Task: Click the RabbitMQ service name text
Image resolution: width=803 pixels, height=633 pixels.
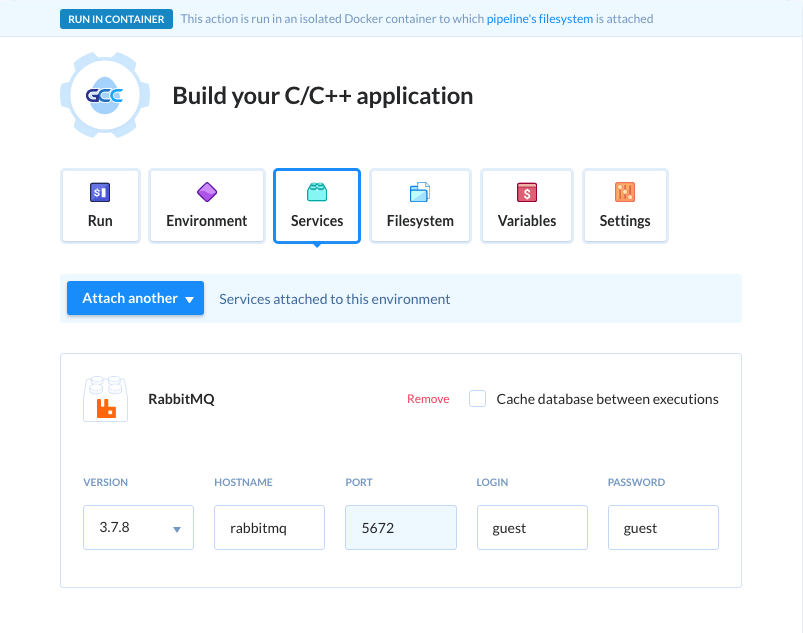Action: (181, 399)
